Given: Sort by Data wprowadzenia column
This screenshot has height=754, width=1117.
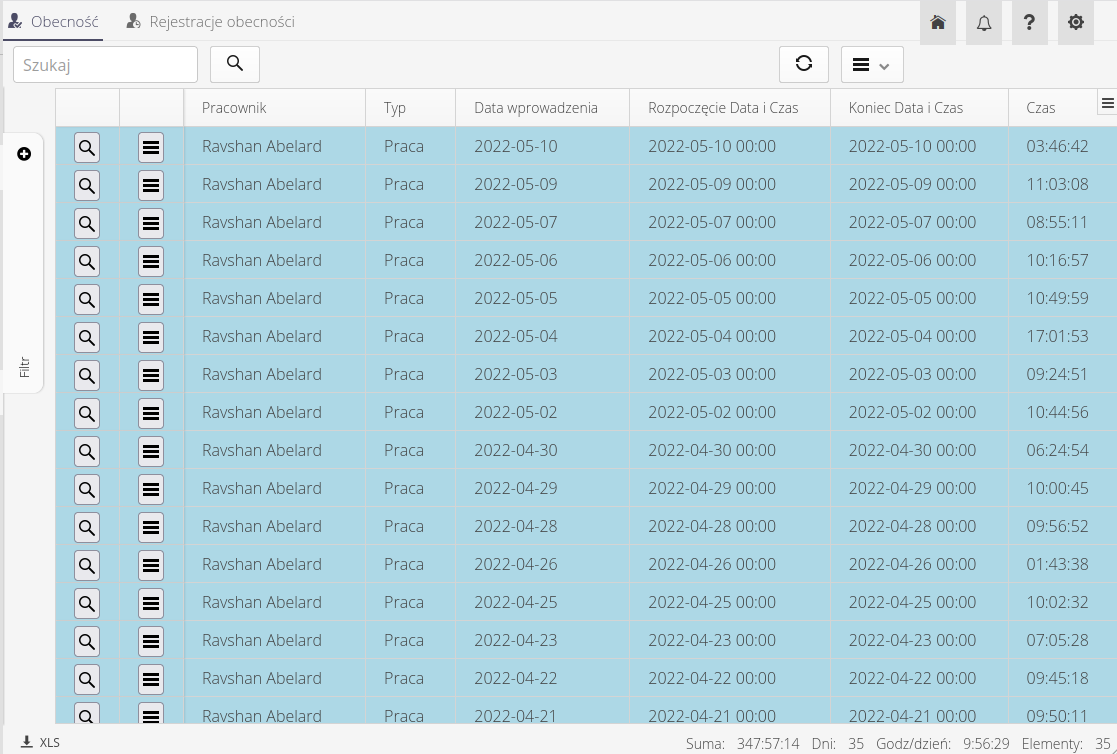Looking at the screenshot, I should (x=536, y=108).
